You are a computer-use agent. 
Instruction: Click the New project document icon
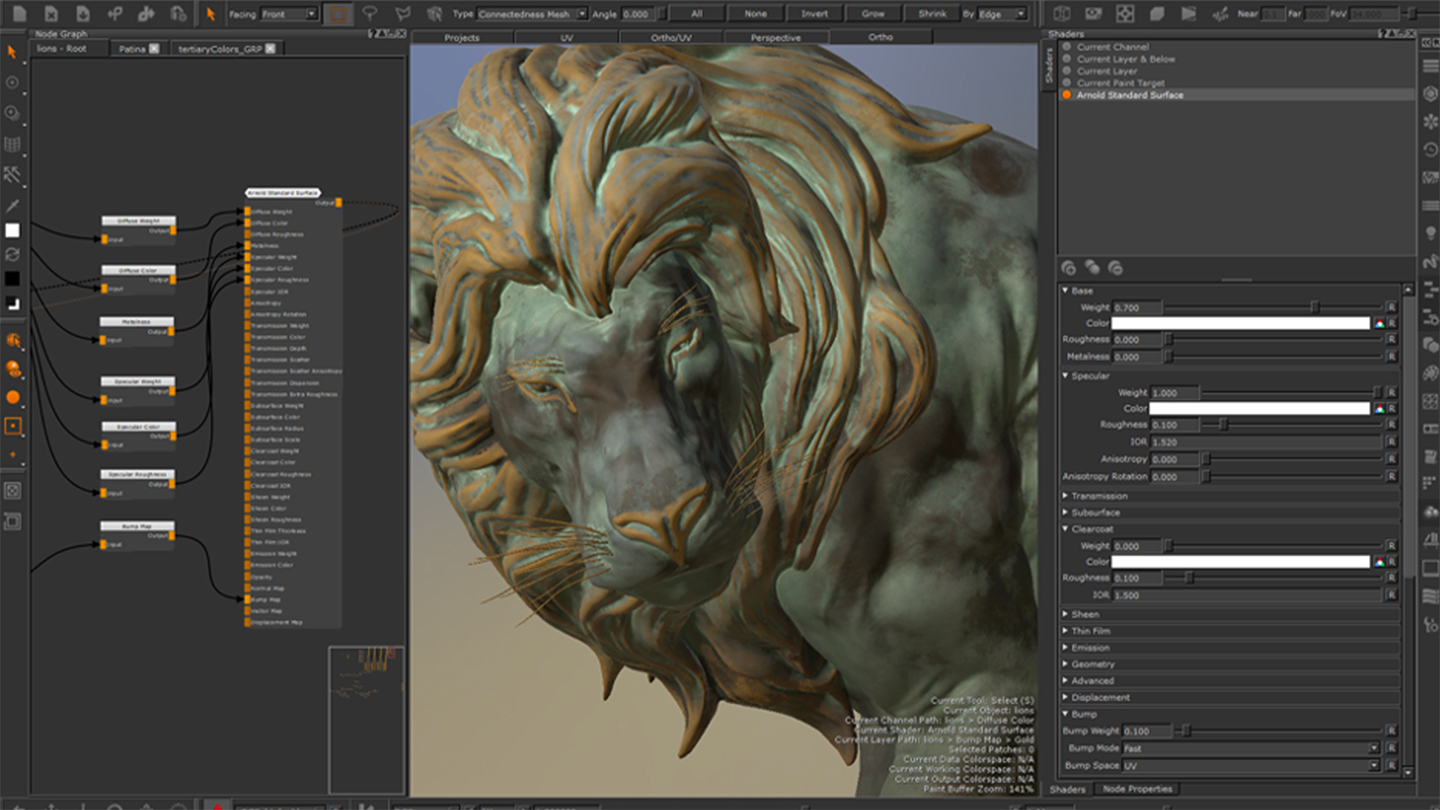[x=19, y=14]
